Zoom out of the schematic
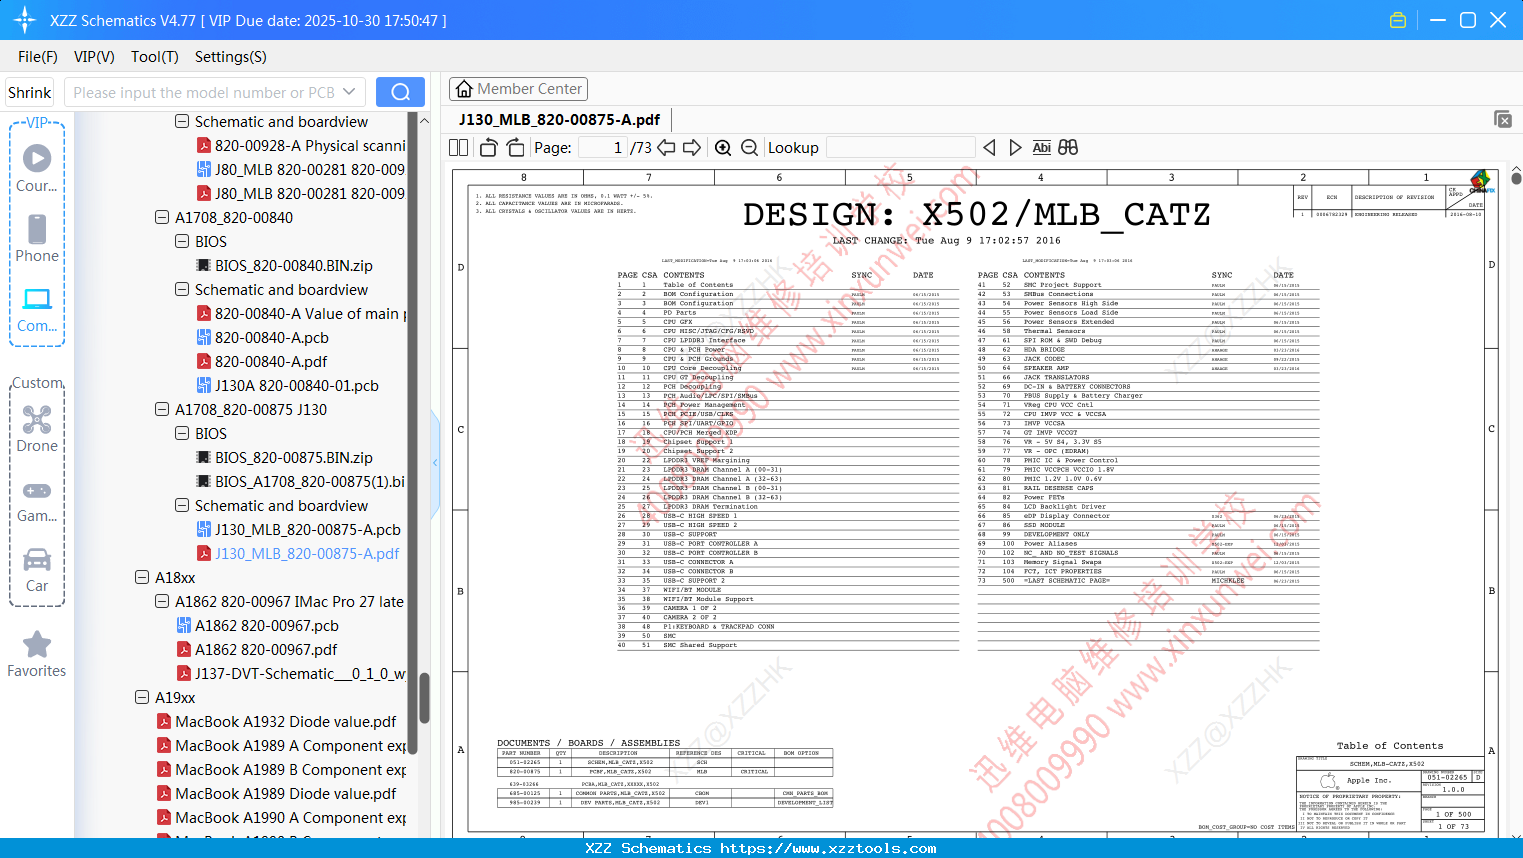1523x858 pixels. pos(750,148)
